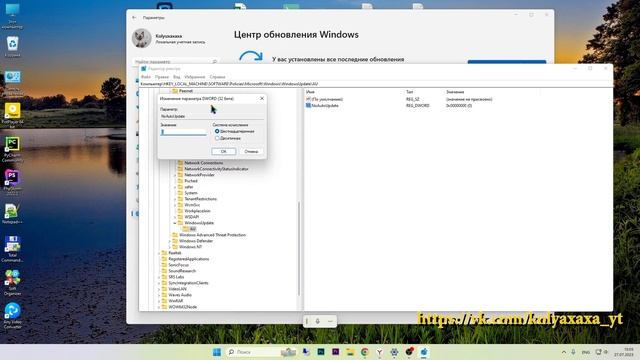This screenshot has height=360, width=640.
Task: Open Yandex Browser from the taskbar
Action: 380,352
